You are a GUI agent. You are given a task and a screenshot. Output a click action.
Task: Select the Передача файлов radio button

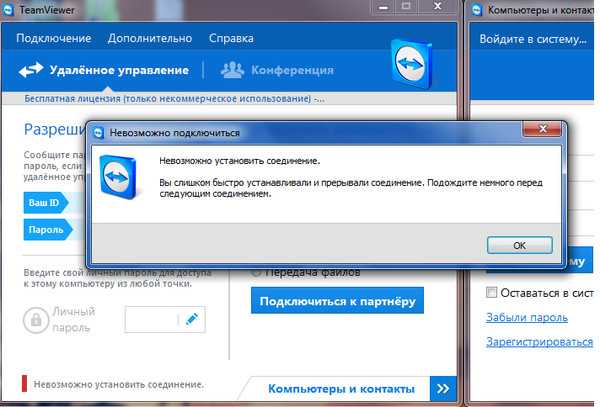[256, 272]
